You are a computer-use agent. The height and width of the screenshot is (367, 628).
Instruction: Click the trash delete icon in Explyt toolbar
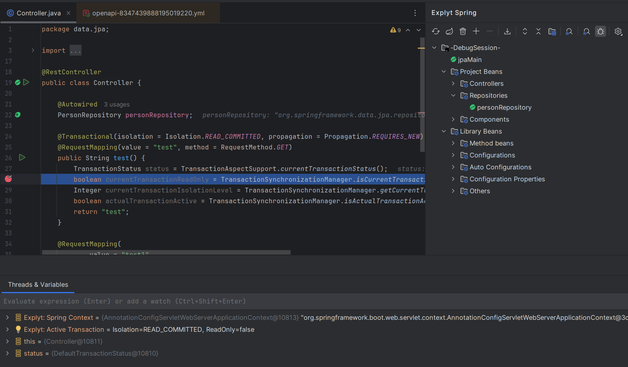pos(463,31)
